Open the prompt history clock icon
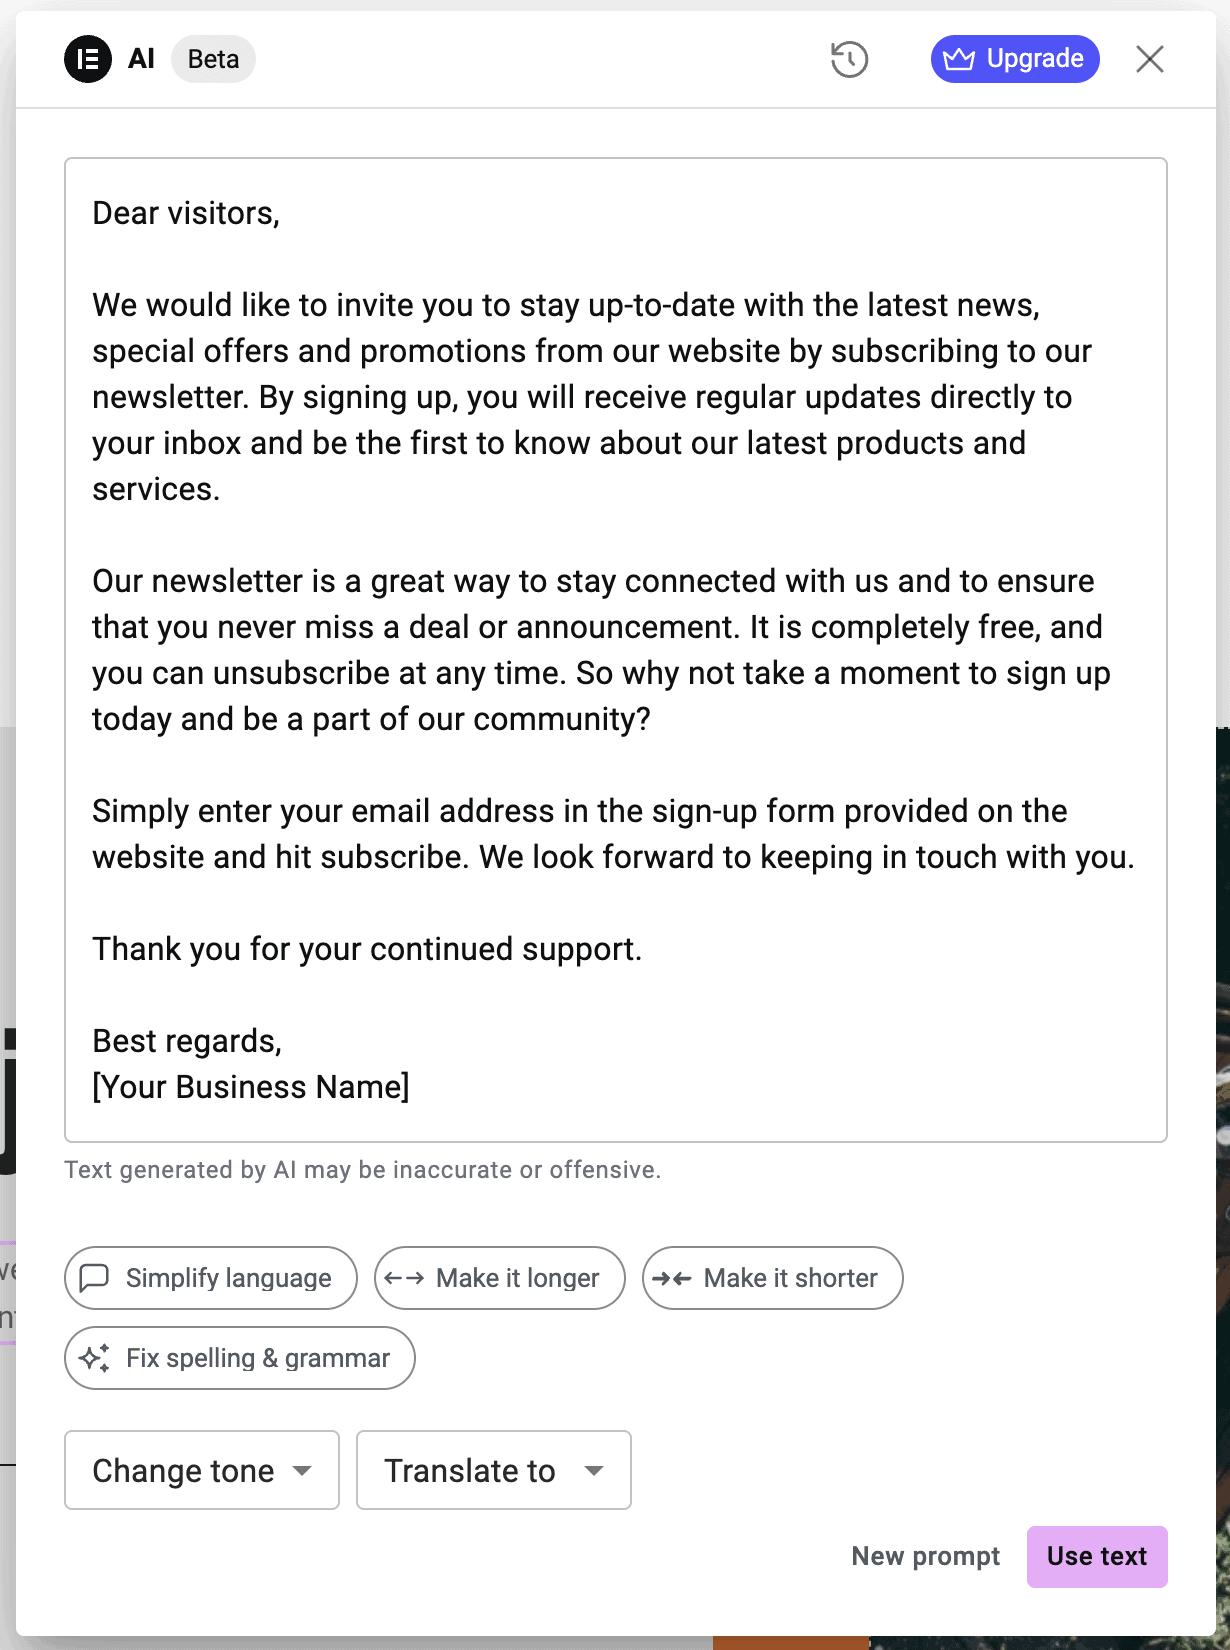Screen dimensions: 1230x1650 point(849,59)
